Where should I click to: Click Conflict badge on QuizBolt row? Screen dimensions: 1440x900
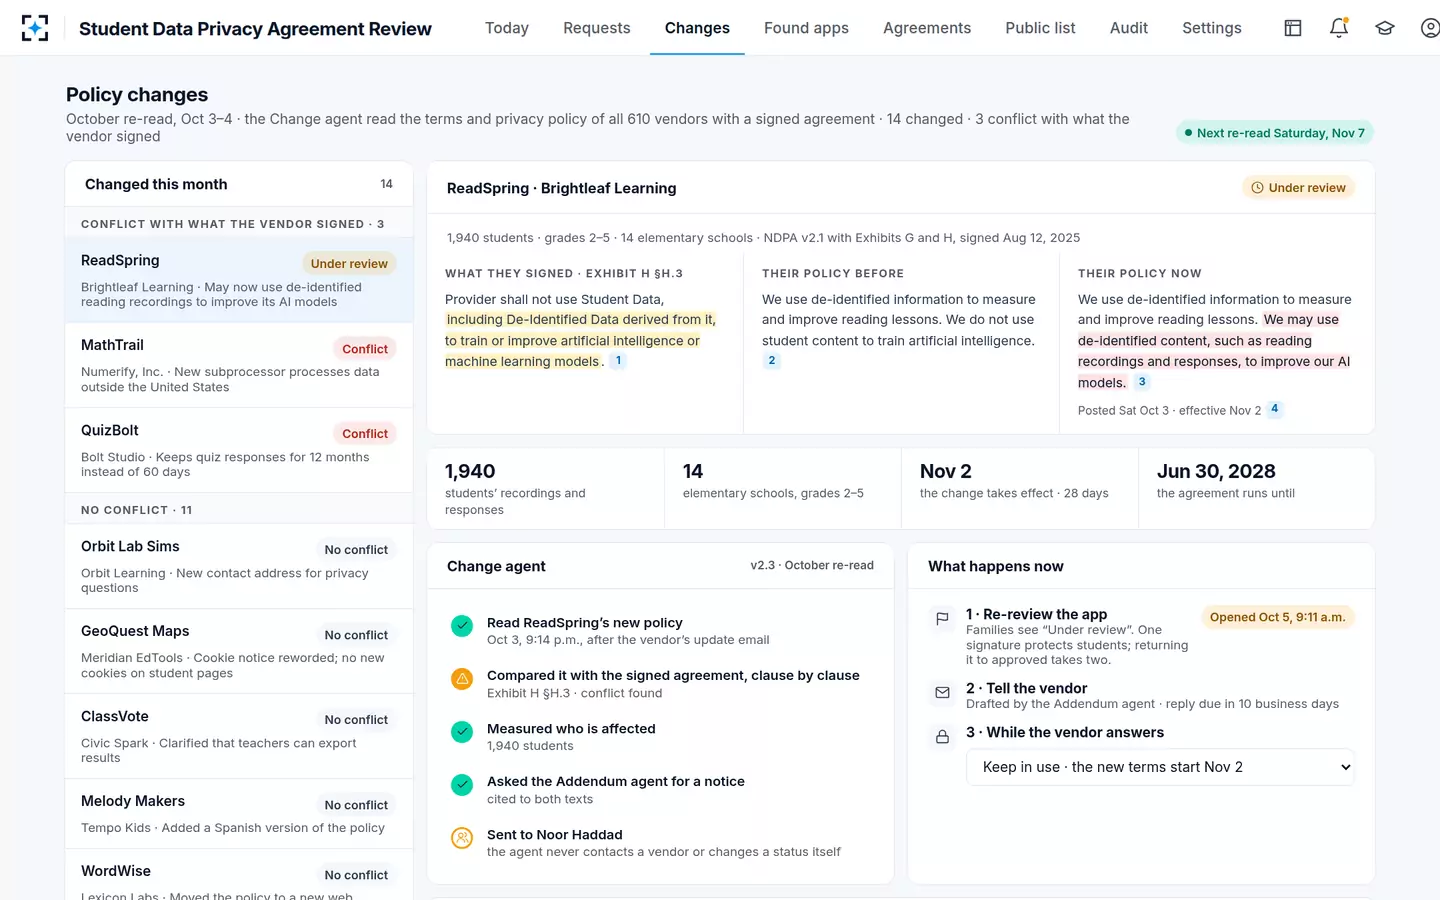tap(365, 434)
